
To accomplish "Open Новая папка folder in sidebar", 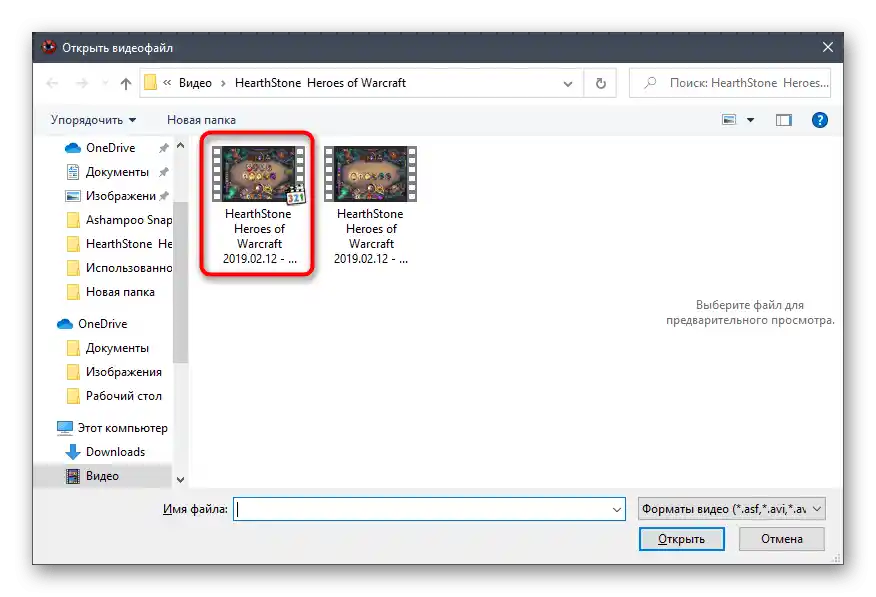I will (x=120, y=292).
